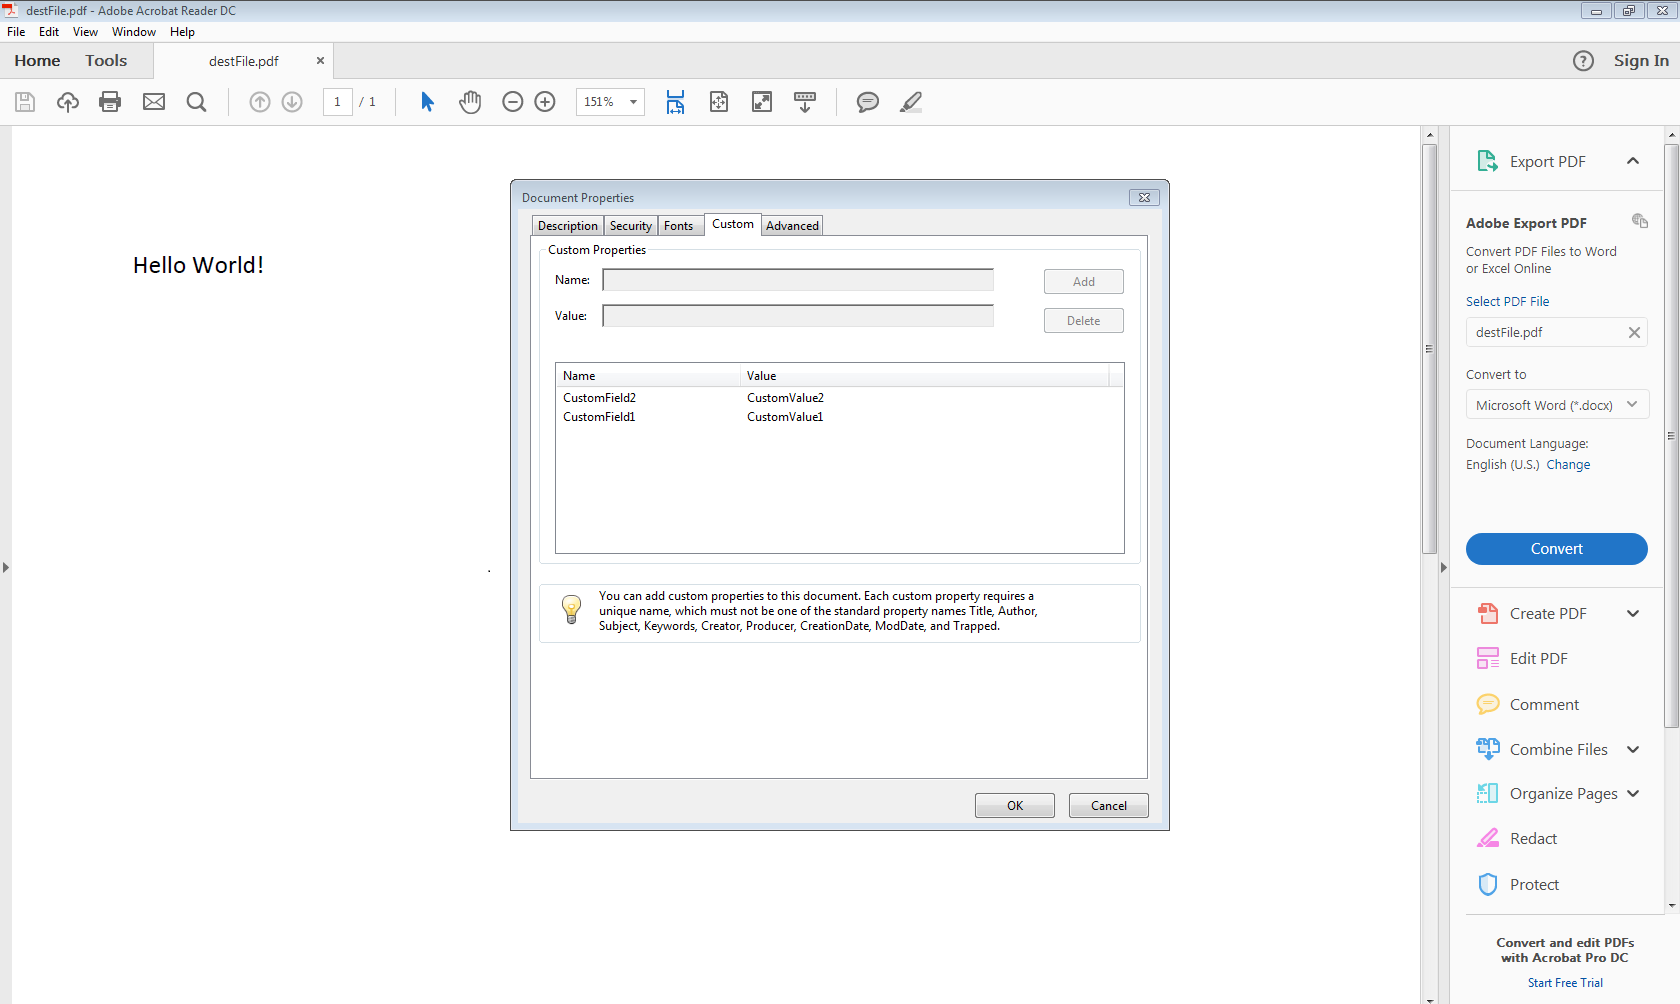Click the Search icon in the toolbar
The height and width of the screenshot is (1004, 1680).
pos(196,101)
